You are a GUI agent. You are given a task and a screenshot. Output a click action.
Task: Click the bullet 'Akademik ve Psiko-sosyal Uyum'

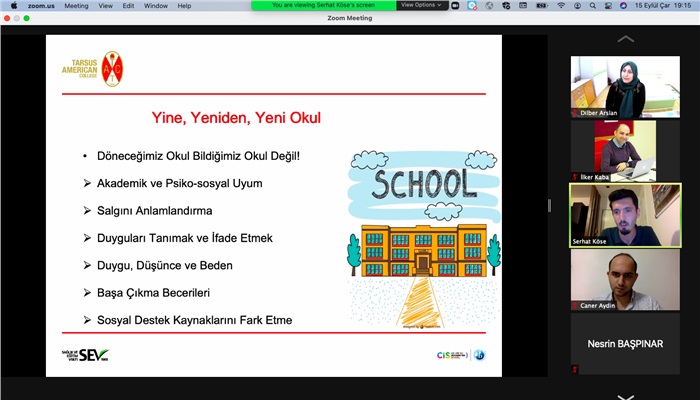(179, 183)
